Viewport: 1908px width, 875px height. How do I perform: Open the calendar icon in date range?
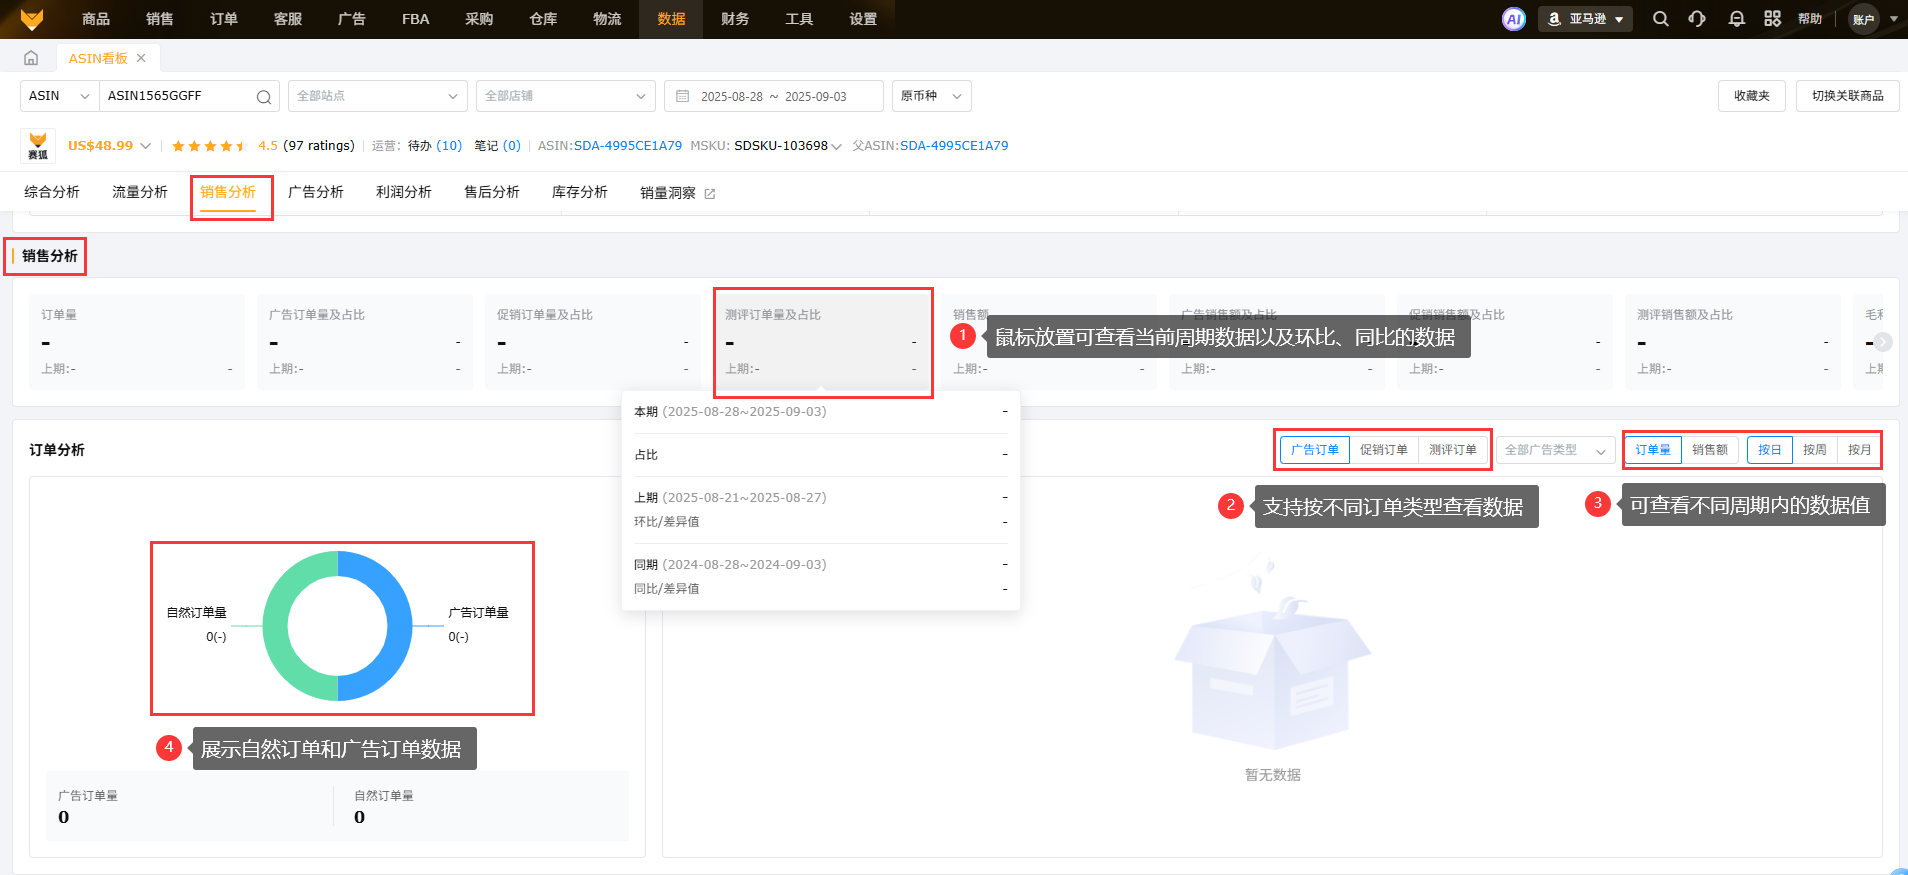click(683, 97)
